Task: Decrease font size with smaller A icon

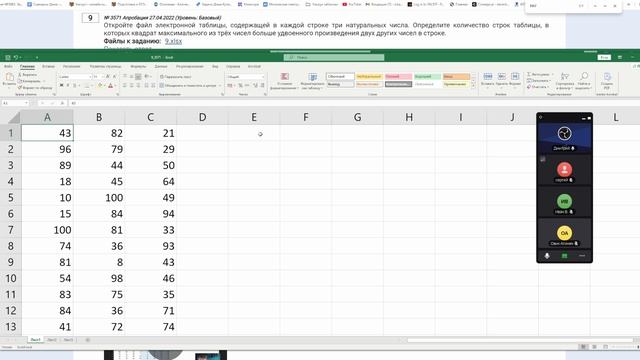Action: pyautogui.click(x=114, y=77)
